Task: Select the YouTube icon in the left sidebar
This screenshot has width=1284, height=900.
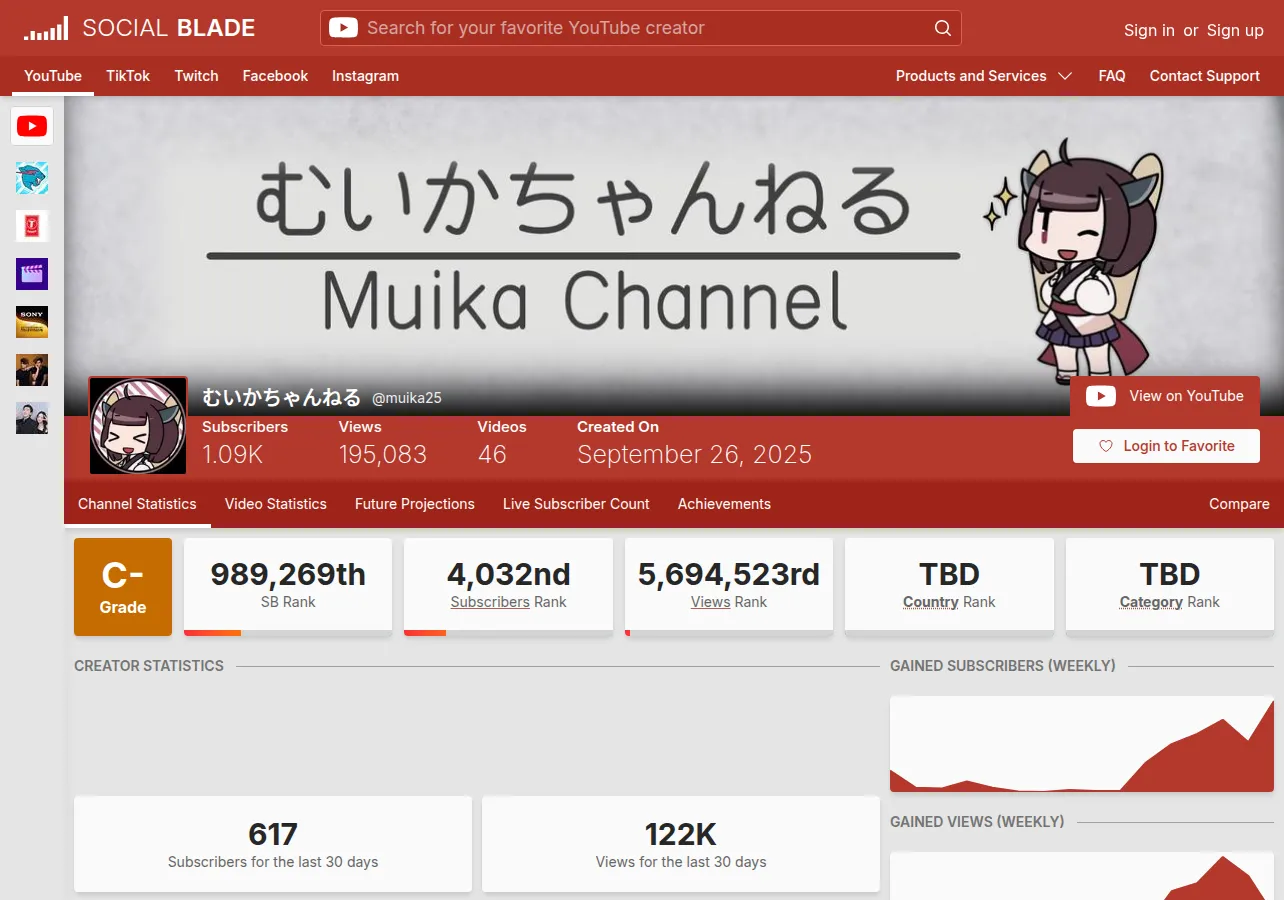Action: tap(32, 126)
